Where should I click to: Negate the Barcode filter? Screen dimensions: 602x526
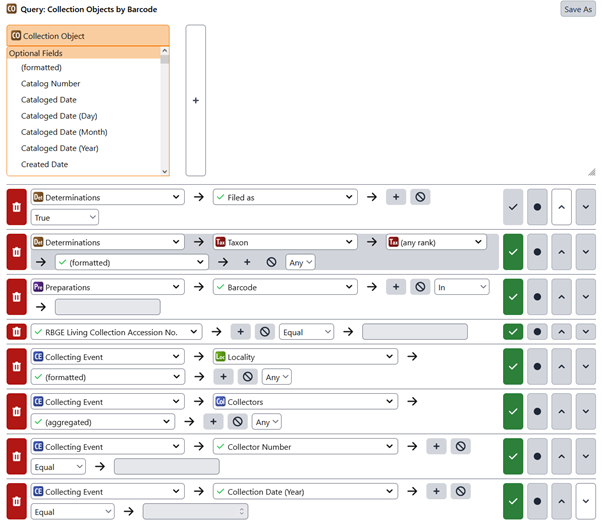point(420,287)
